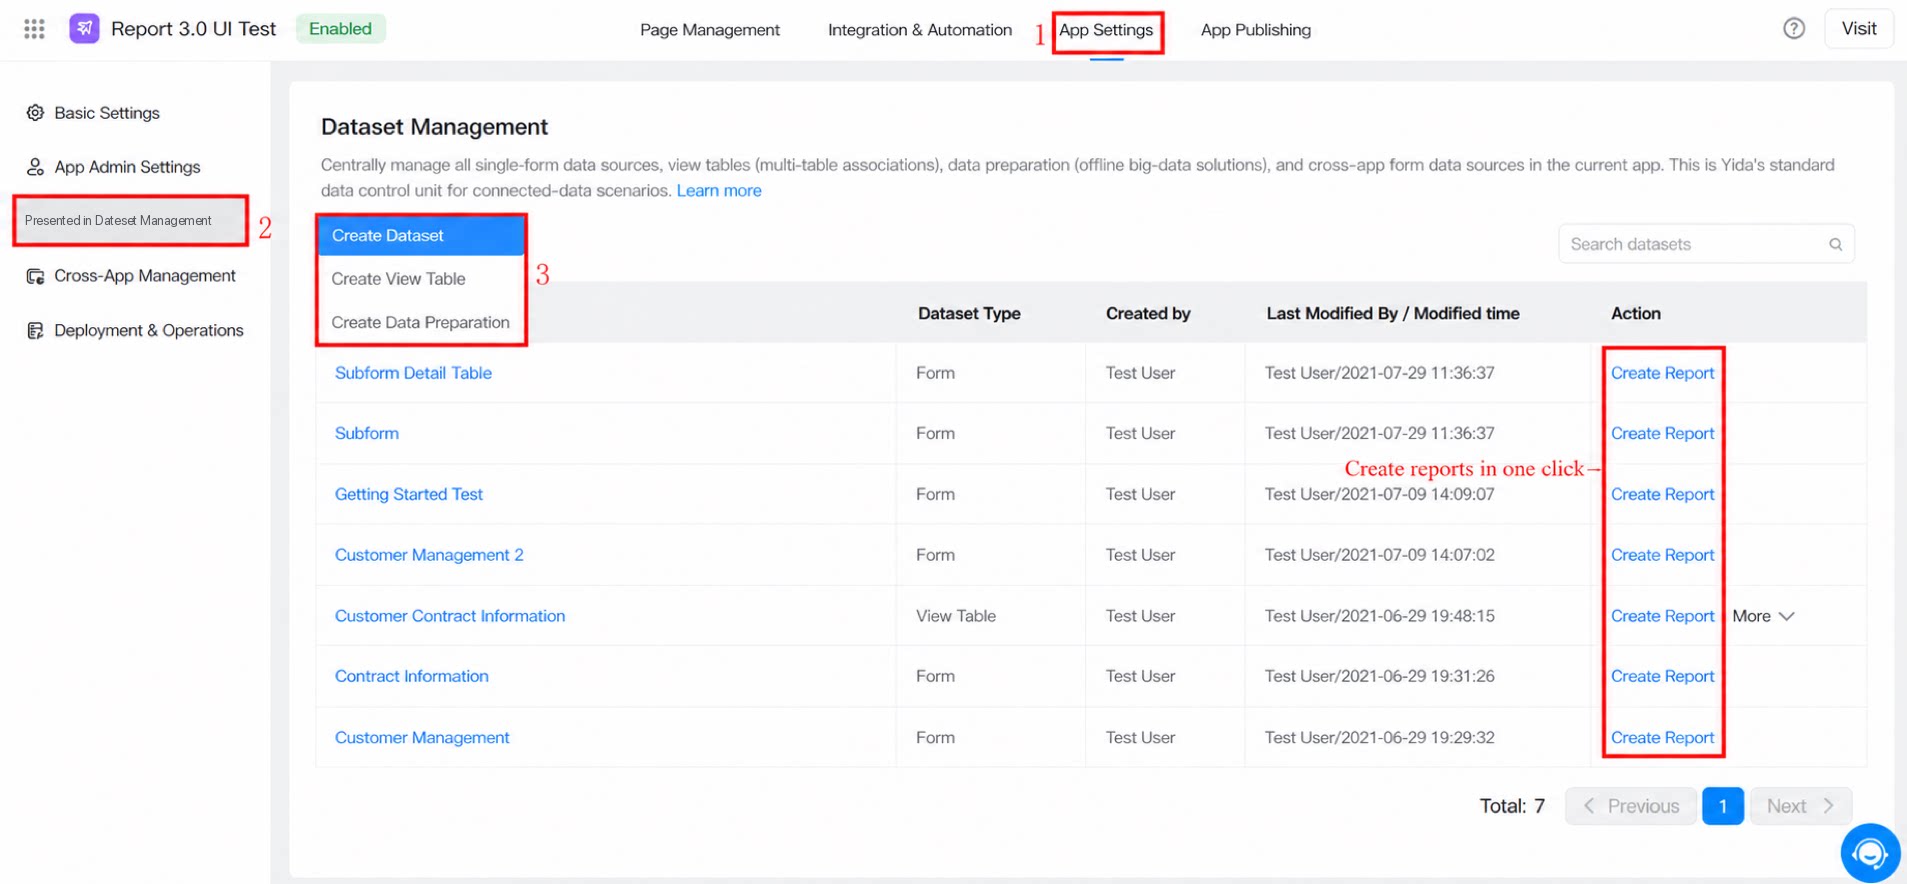This screenshot has width=1907, height=884.
Task: Create Report for Subform Detail Table
Action: click(x=1662, y=373)
